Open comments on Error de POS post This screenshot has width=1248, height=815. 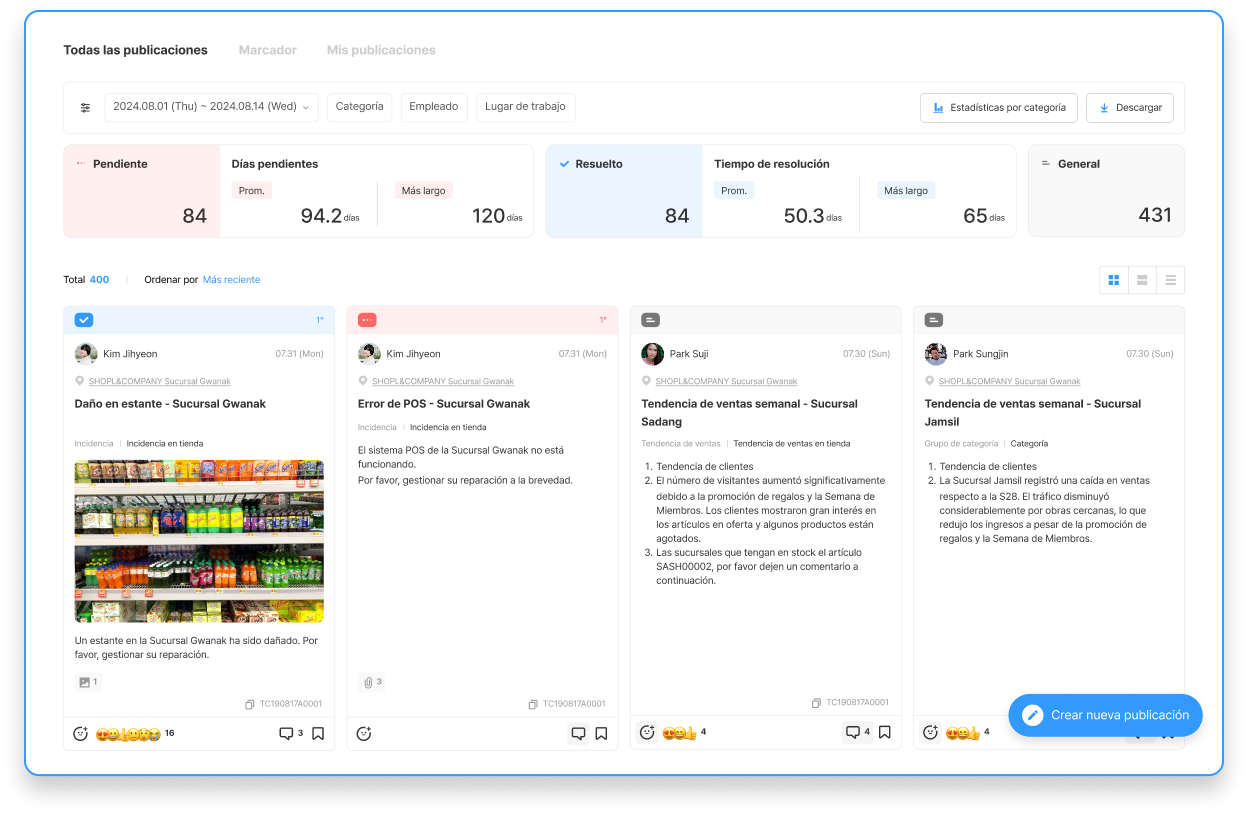(x=578, y=733)
